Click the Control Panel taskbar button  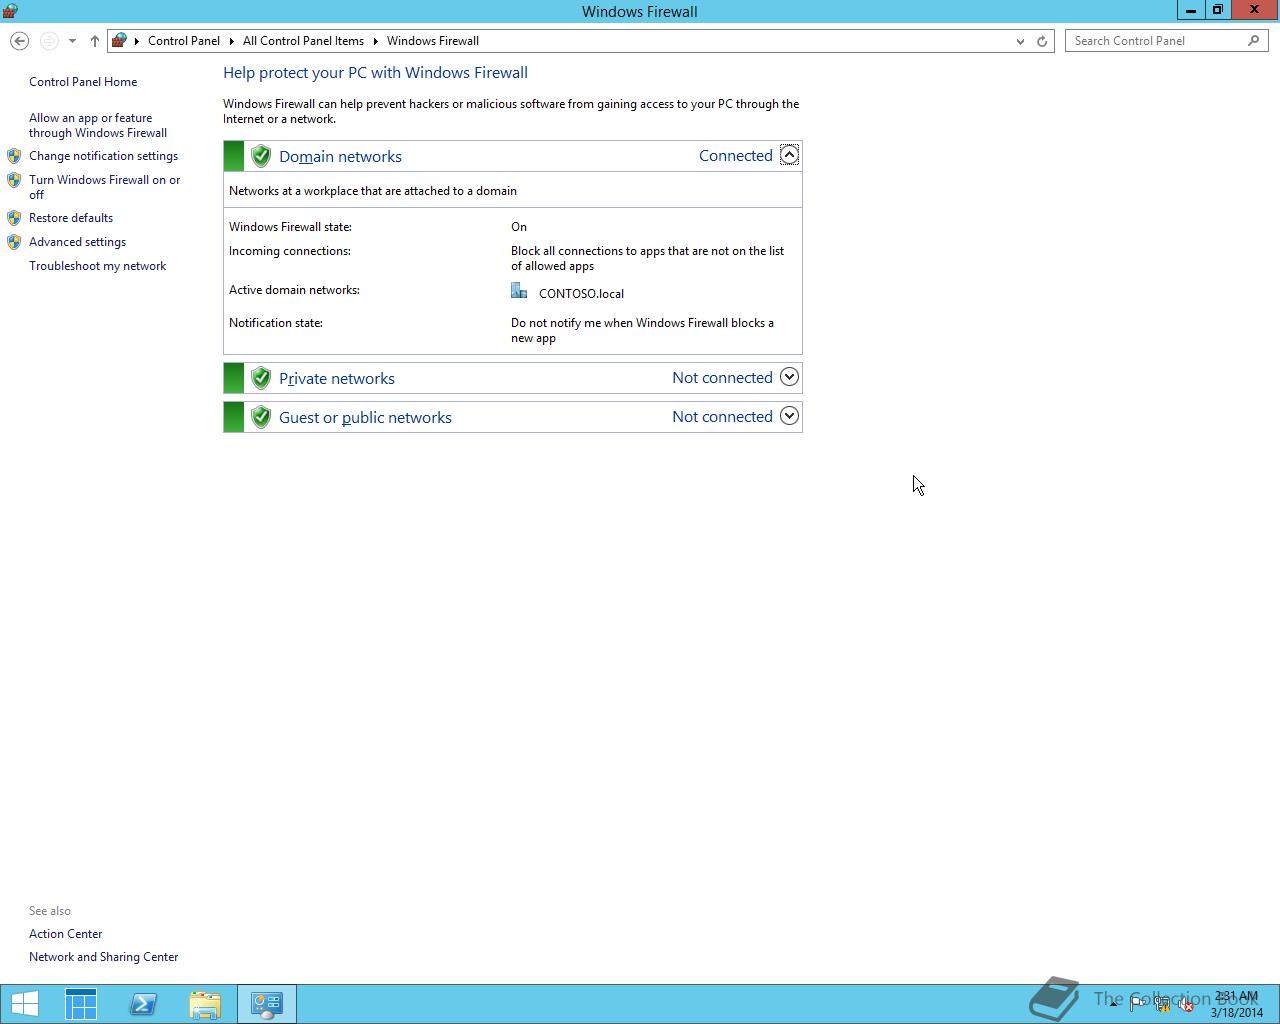tap(267, 1004)
